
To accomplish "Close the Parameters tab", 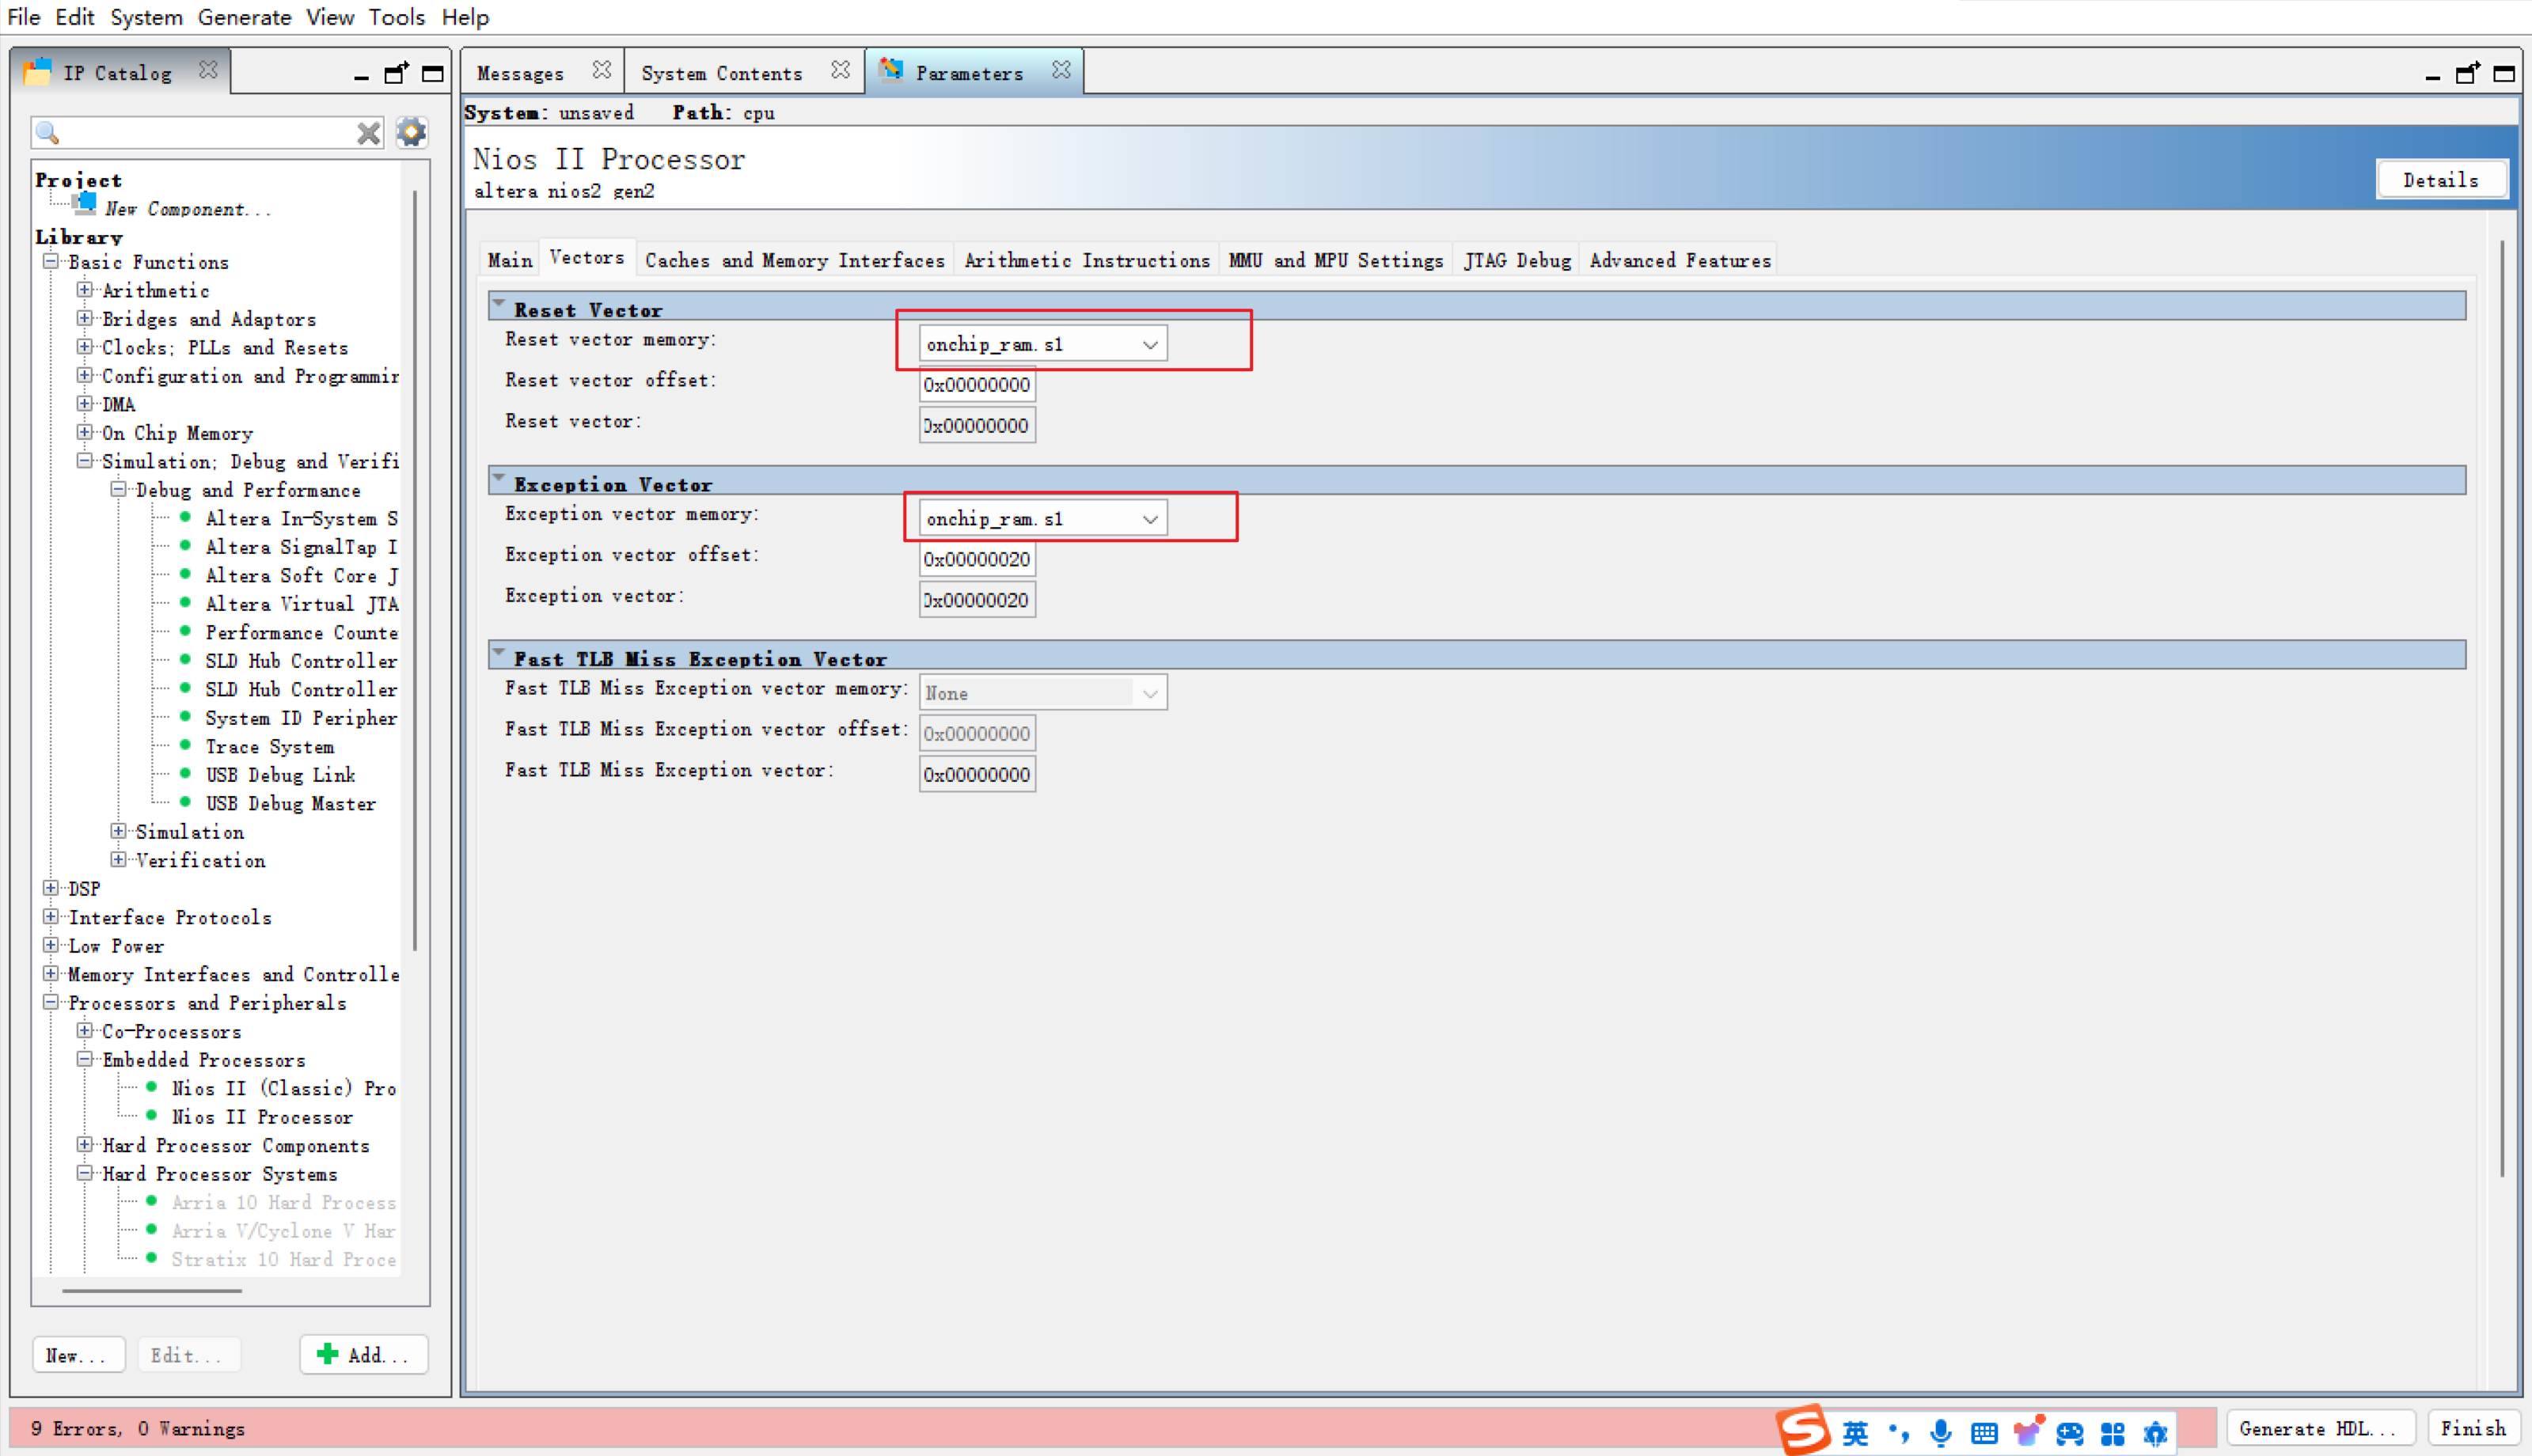I will [x=1061, y=70].
